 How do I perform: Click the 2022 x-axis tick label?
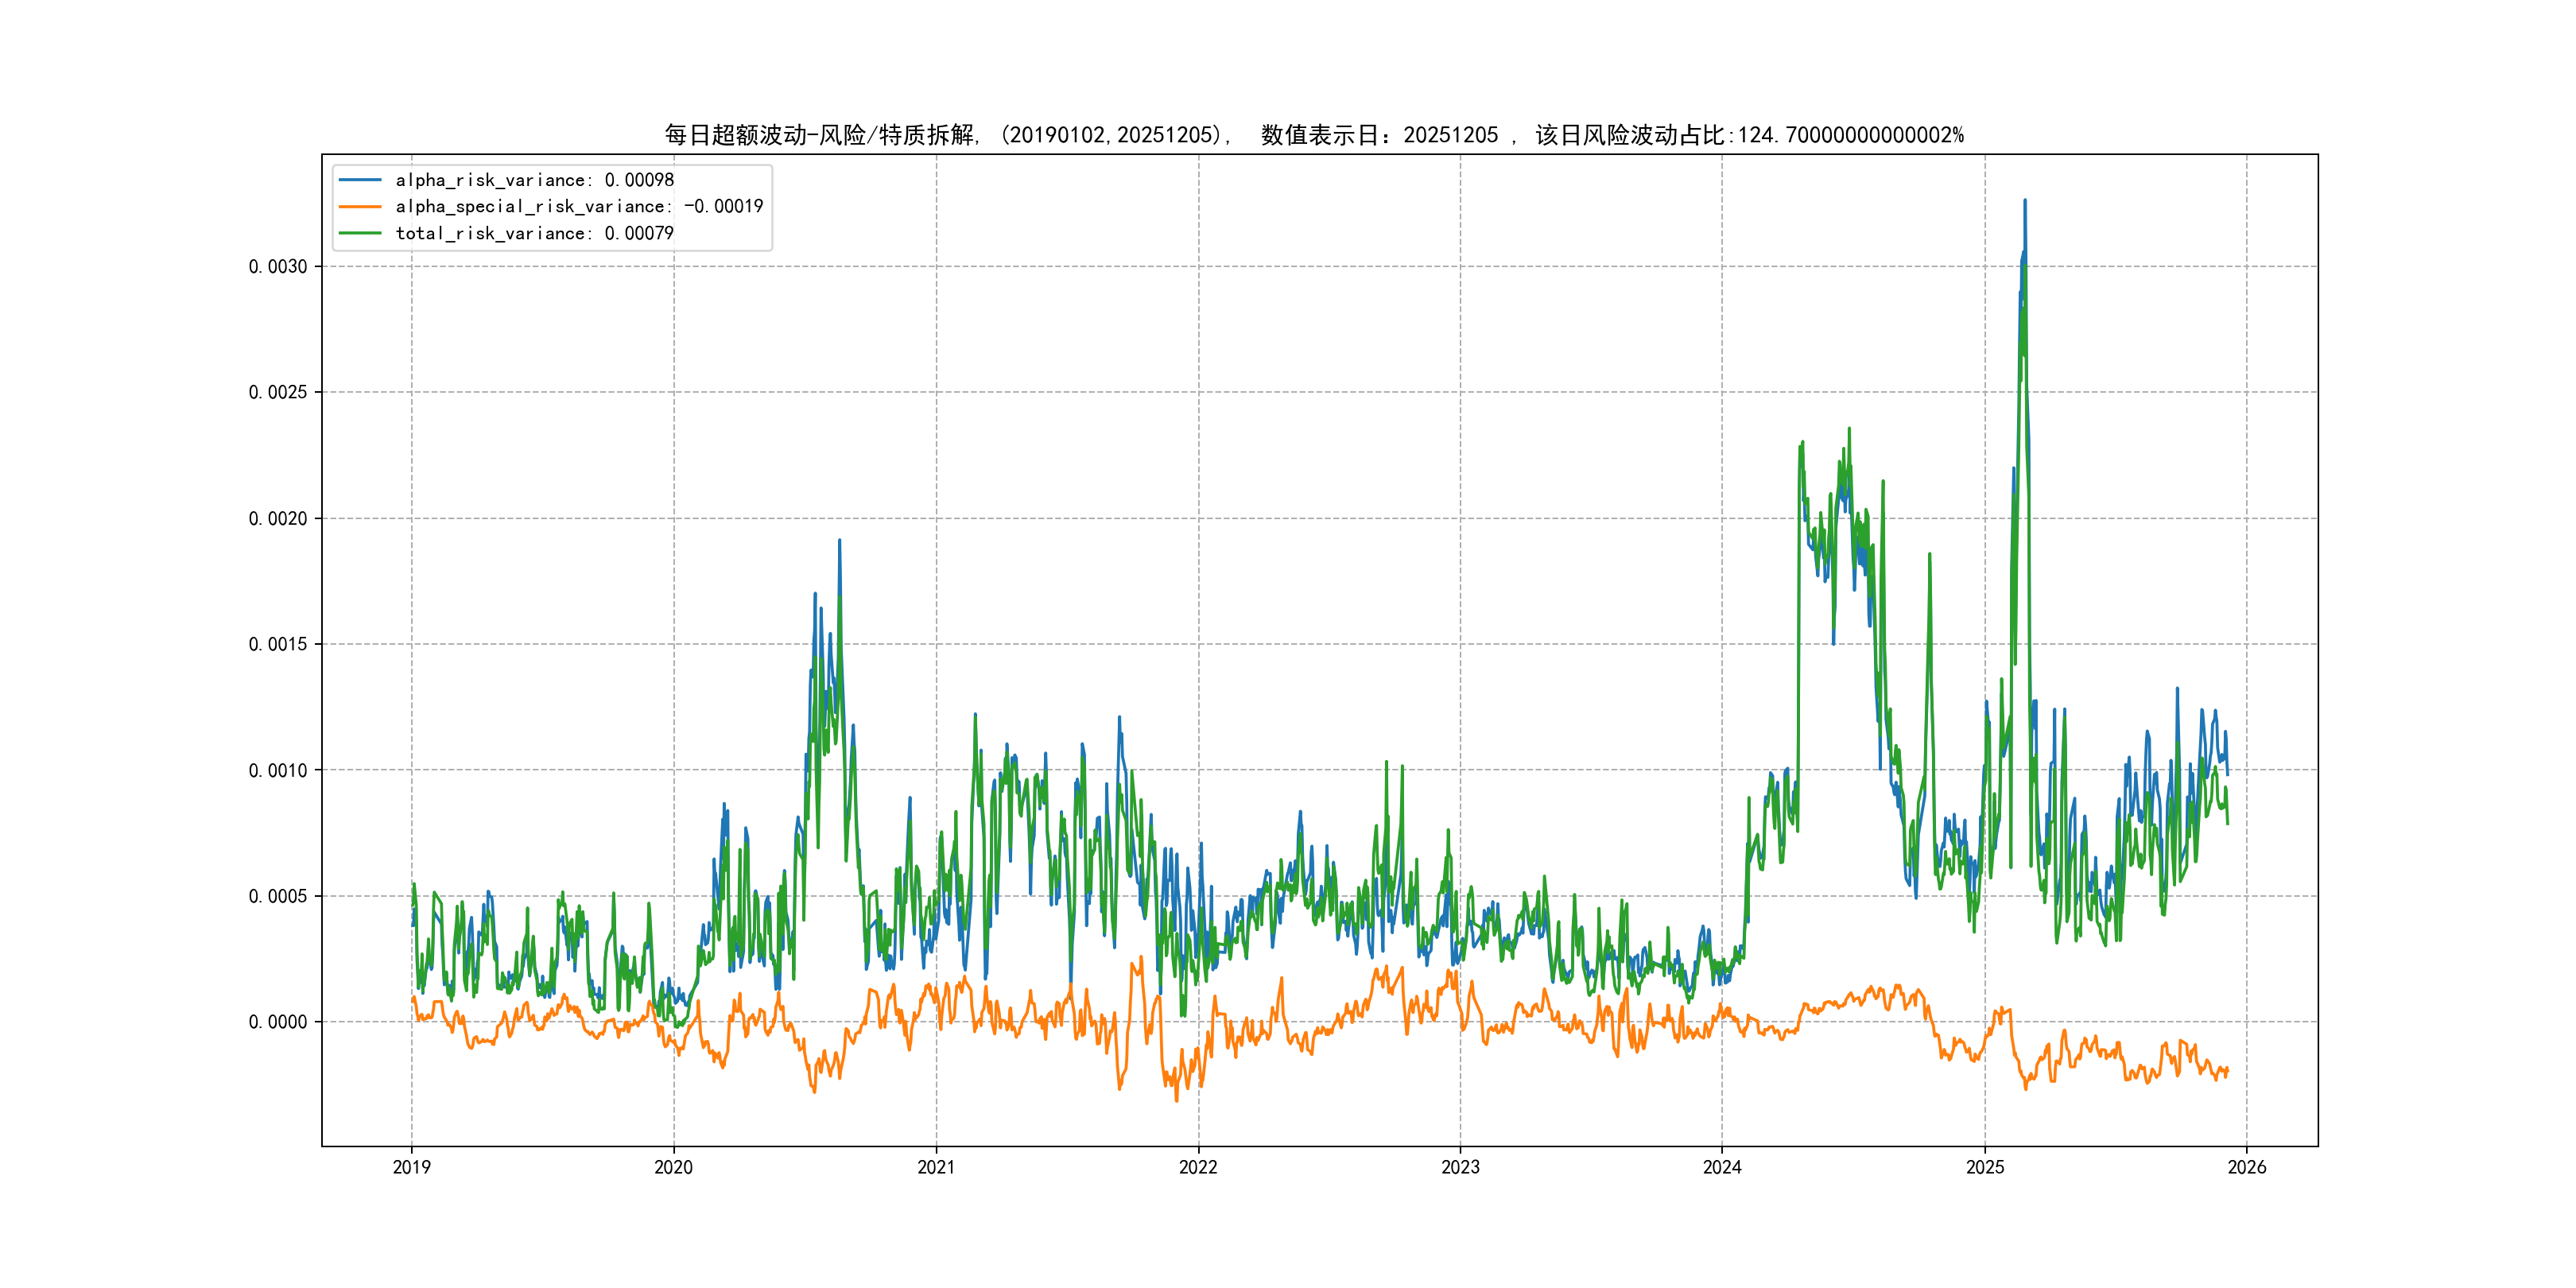pyautogui.click(x=1198, y=1167)
